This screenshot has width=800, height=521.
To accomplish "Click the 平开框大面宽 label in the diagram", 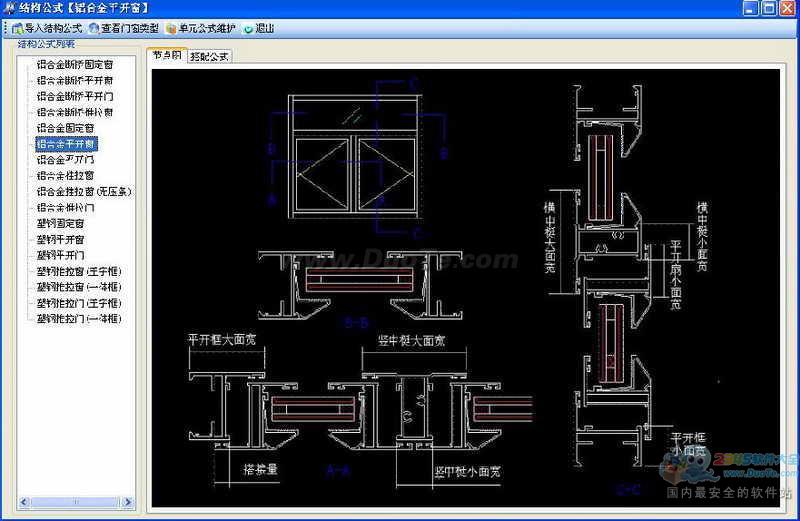I will click(221, 339).
